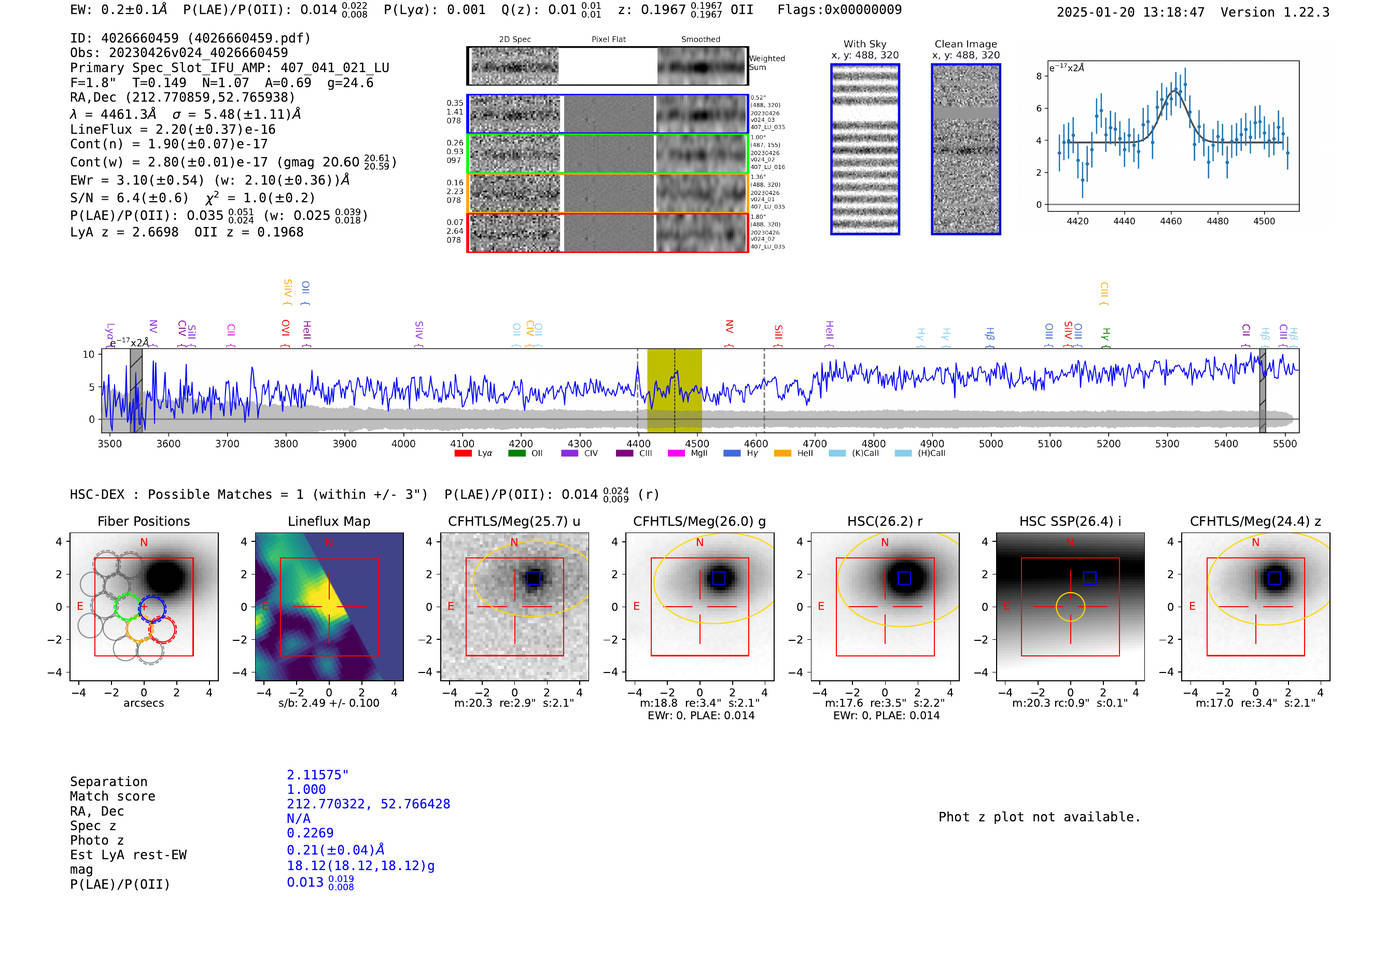
Task: Click the Photo z value 0.2269
Action: coord(310,833)
